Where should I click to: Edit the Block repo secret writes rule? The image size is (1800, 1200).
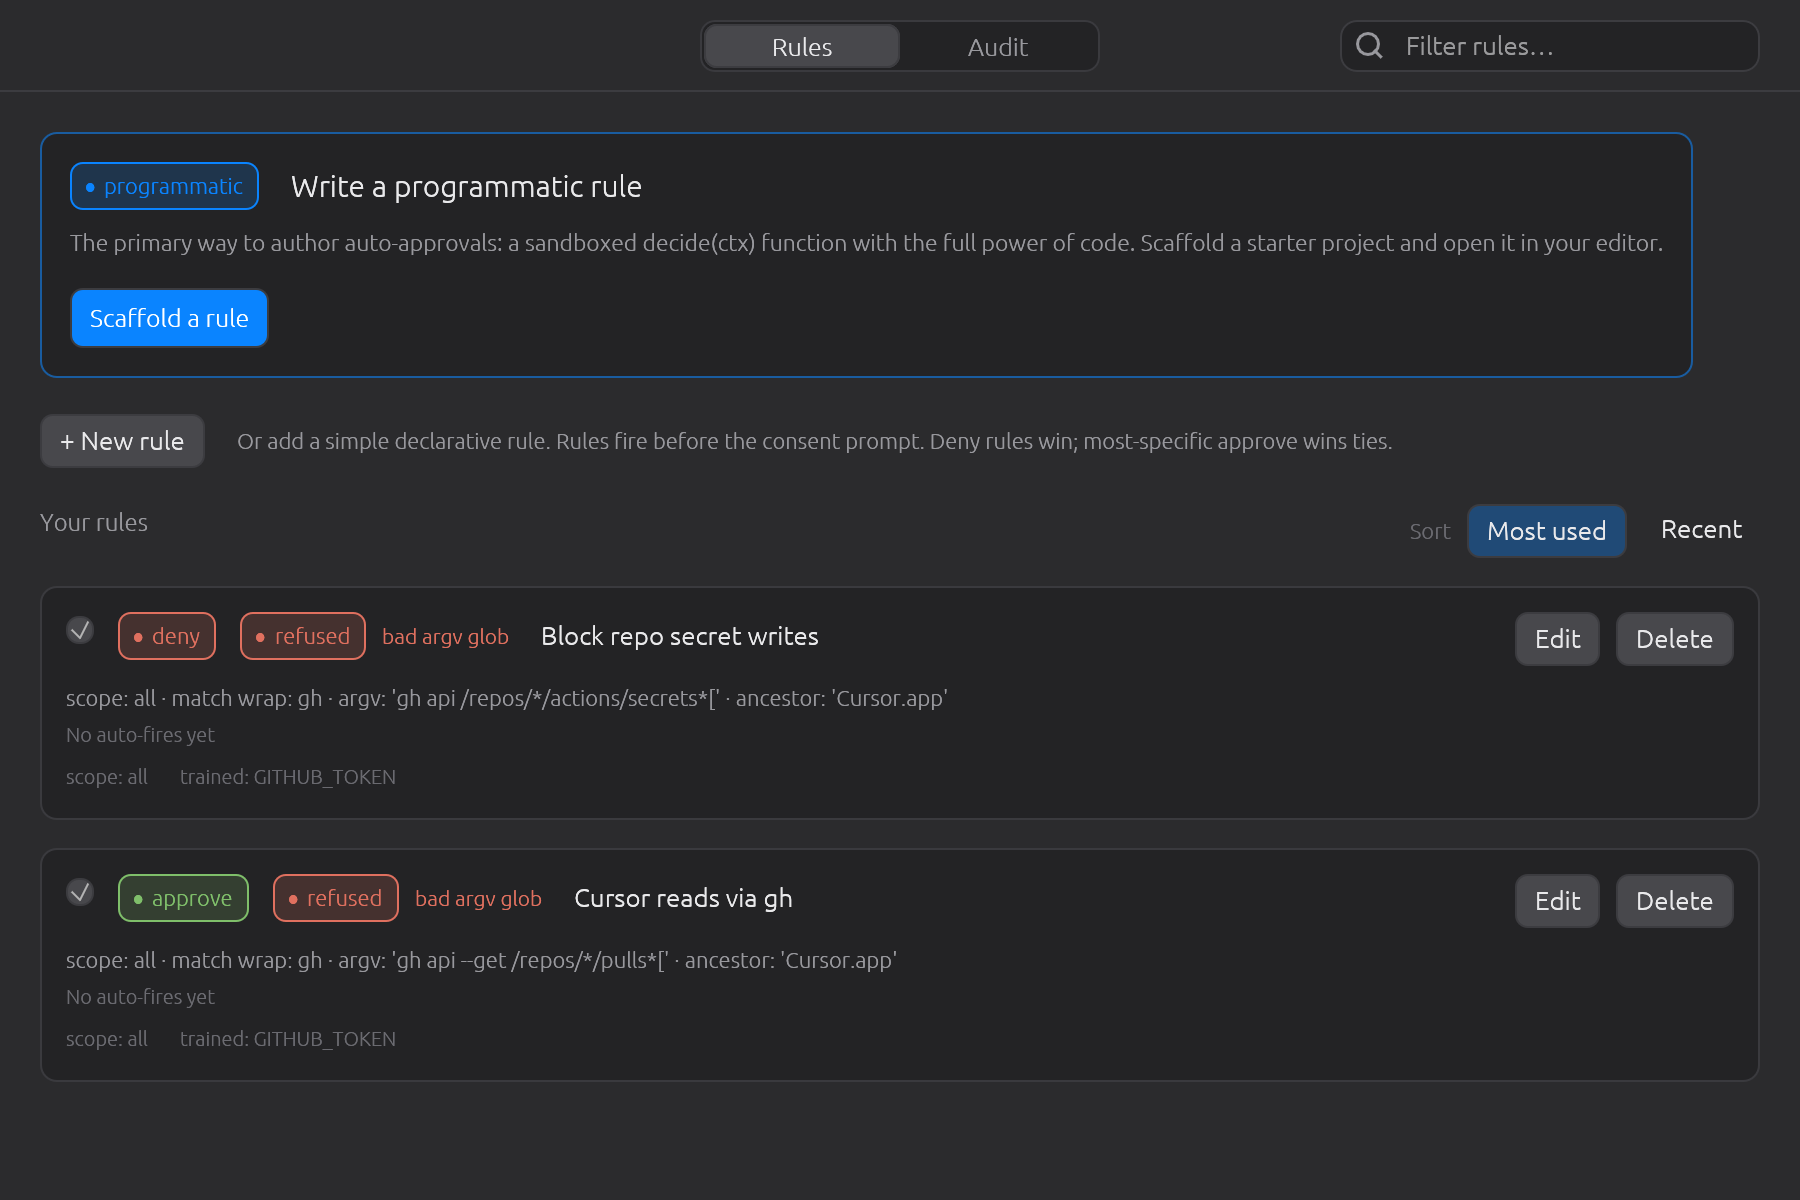[x=1557, y=639]
